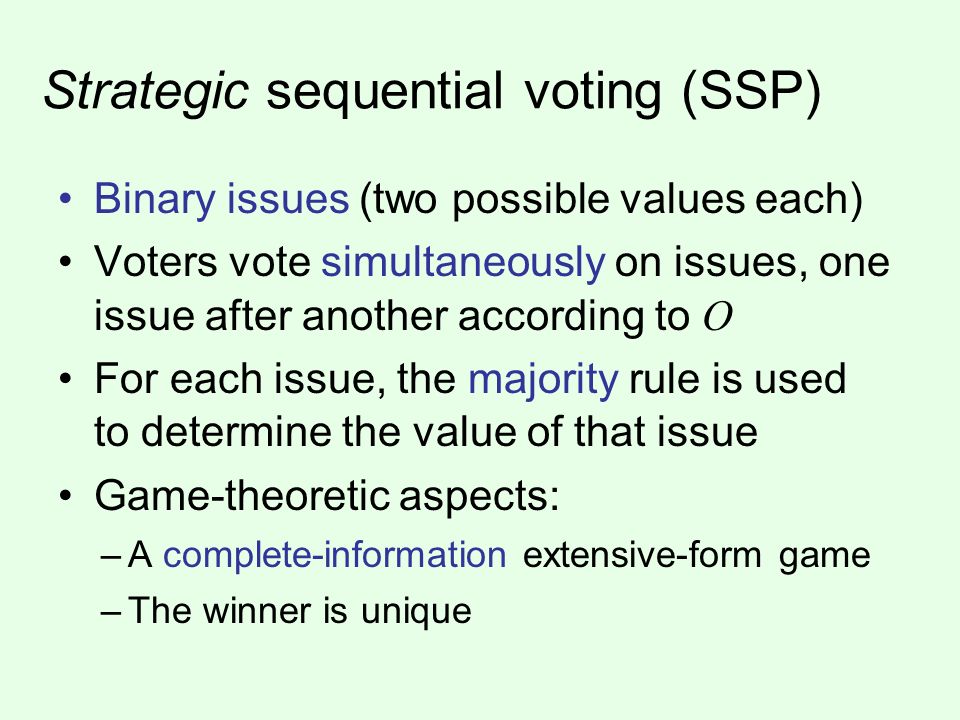Click the bullet before "Game-theoretic aspects"
Image resolution: width=960 pixels, height=720 pixels.
click(x=66, y=495)
